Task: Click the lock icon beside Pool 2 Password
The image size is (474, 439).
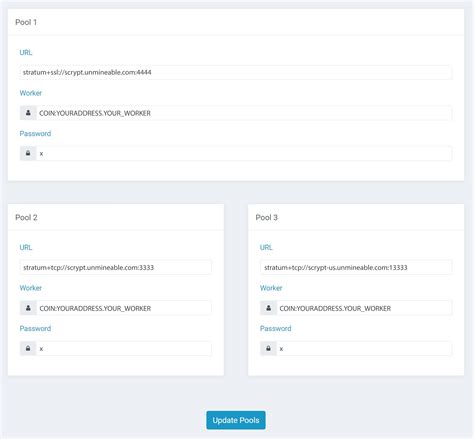Action: [x=28, y=348]
